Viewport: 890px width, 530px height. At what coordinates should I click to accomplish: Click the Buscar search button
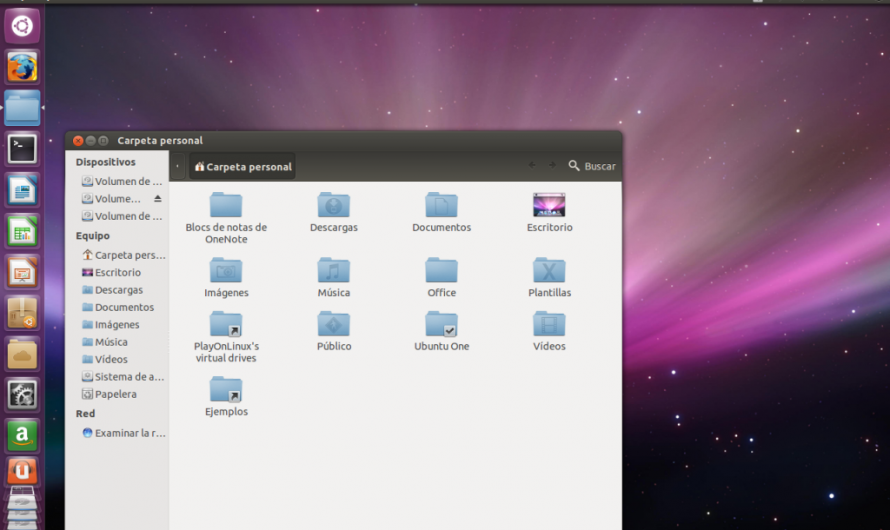[592, 166]
